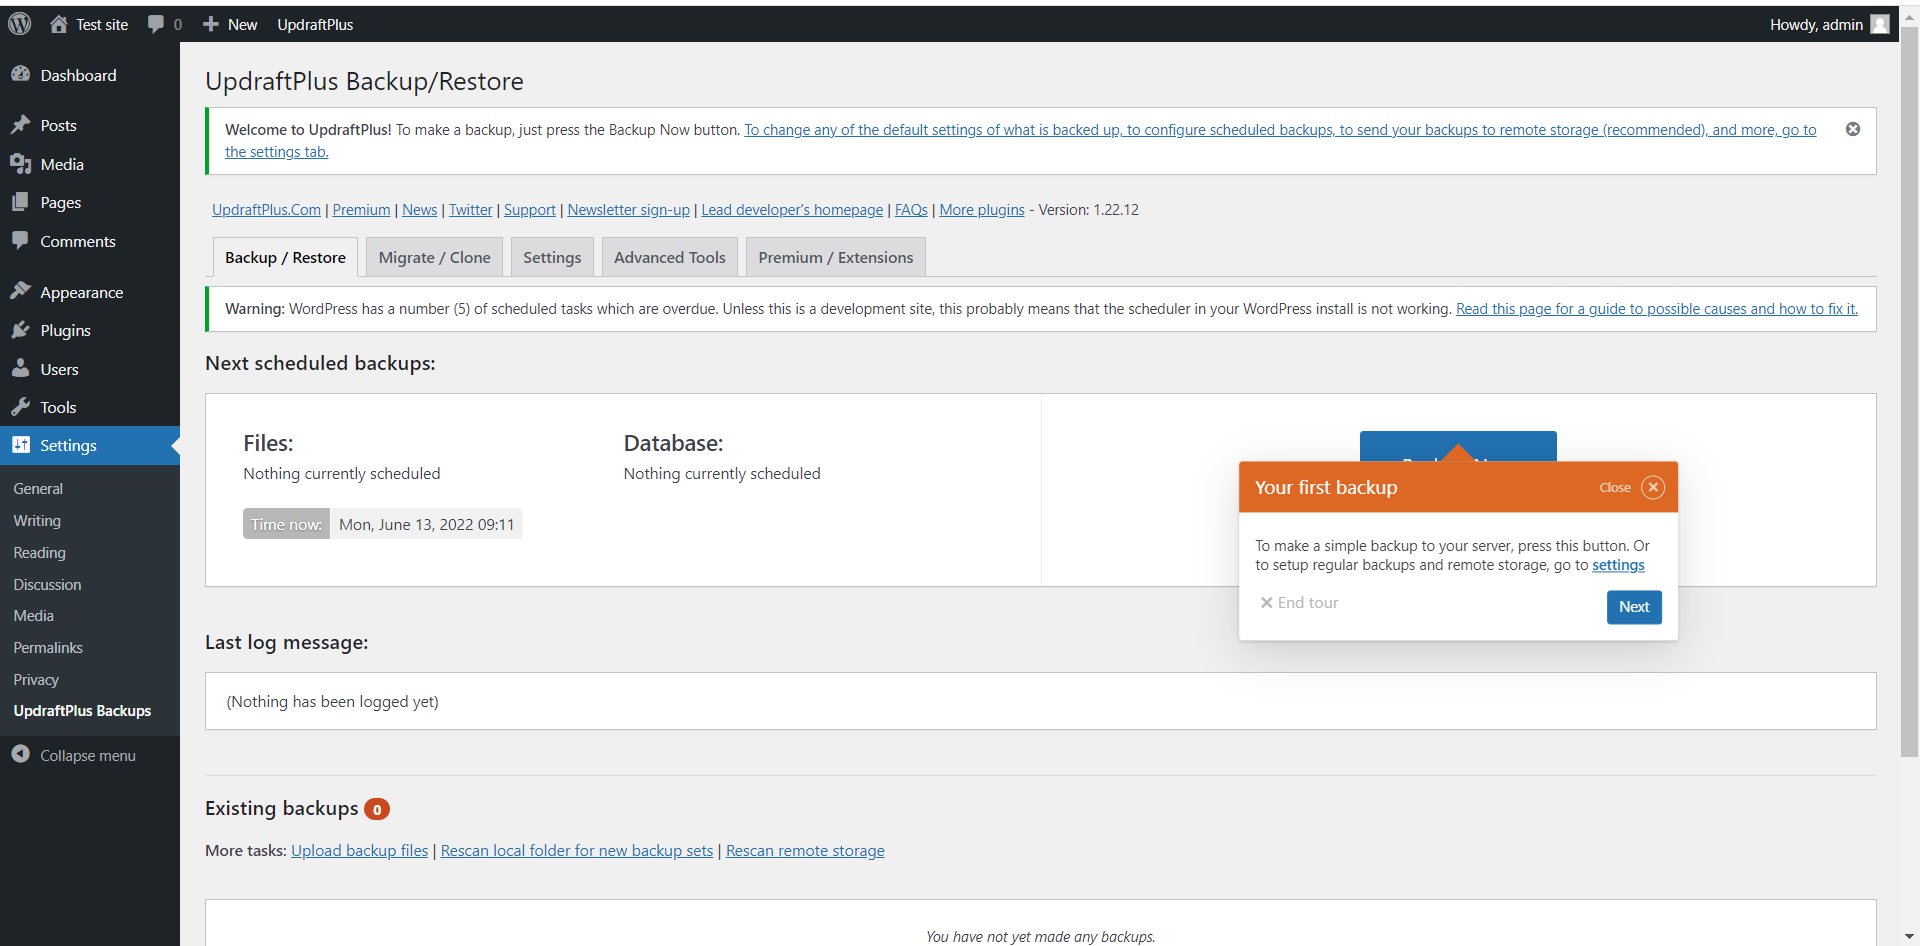The width and height of the screenshot is (1920, 946).
Task: Click Rescan remote storage link
Action: point(805,851)
